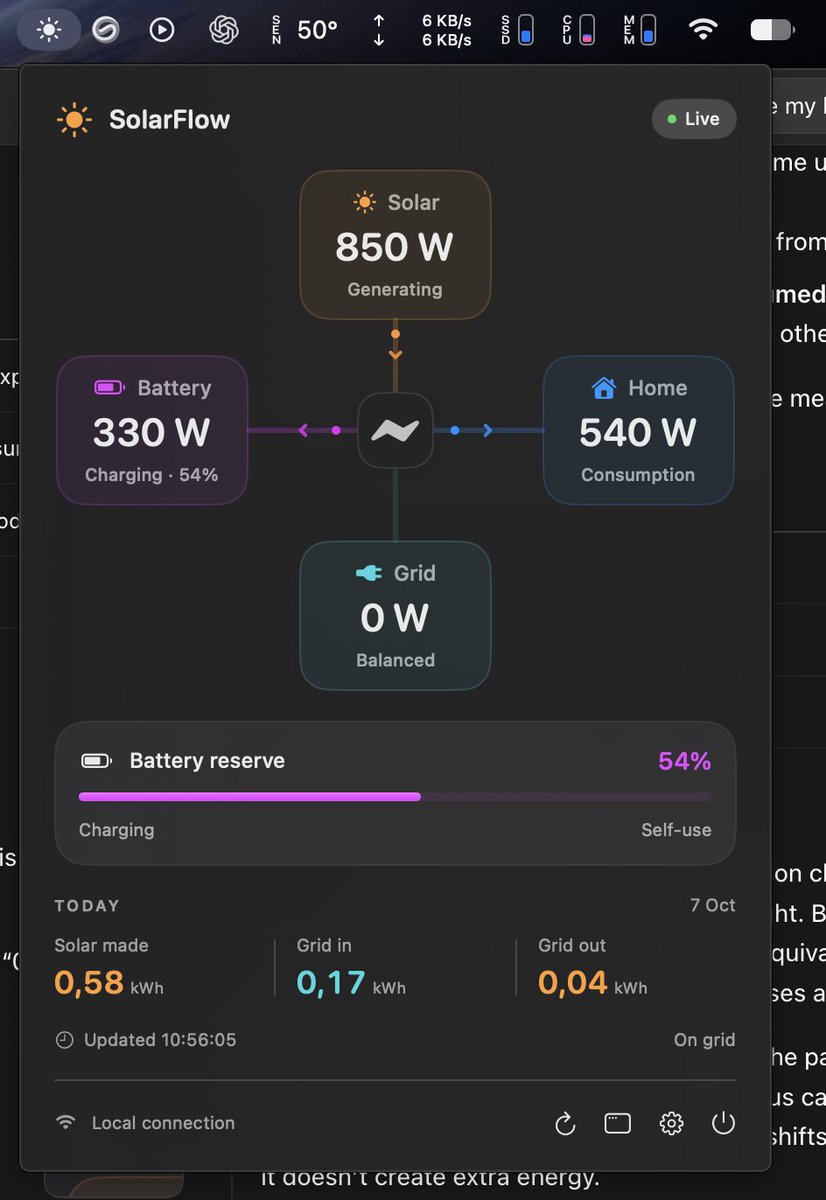Open the window view icon in the footer
This screenshot has width=826, height=1200.
618,1124
